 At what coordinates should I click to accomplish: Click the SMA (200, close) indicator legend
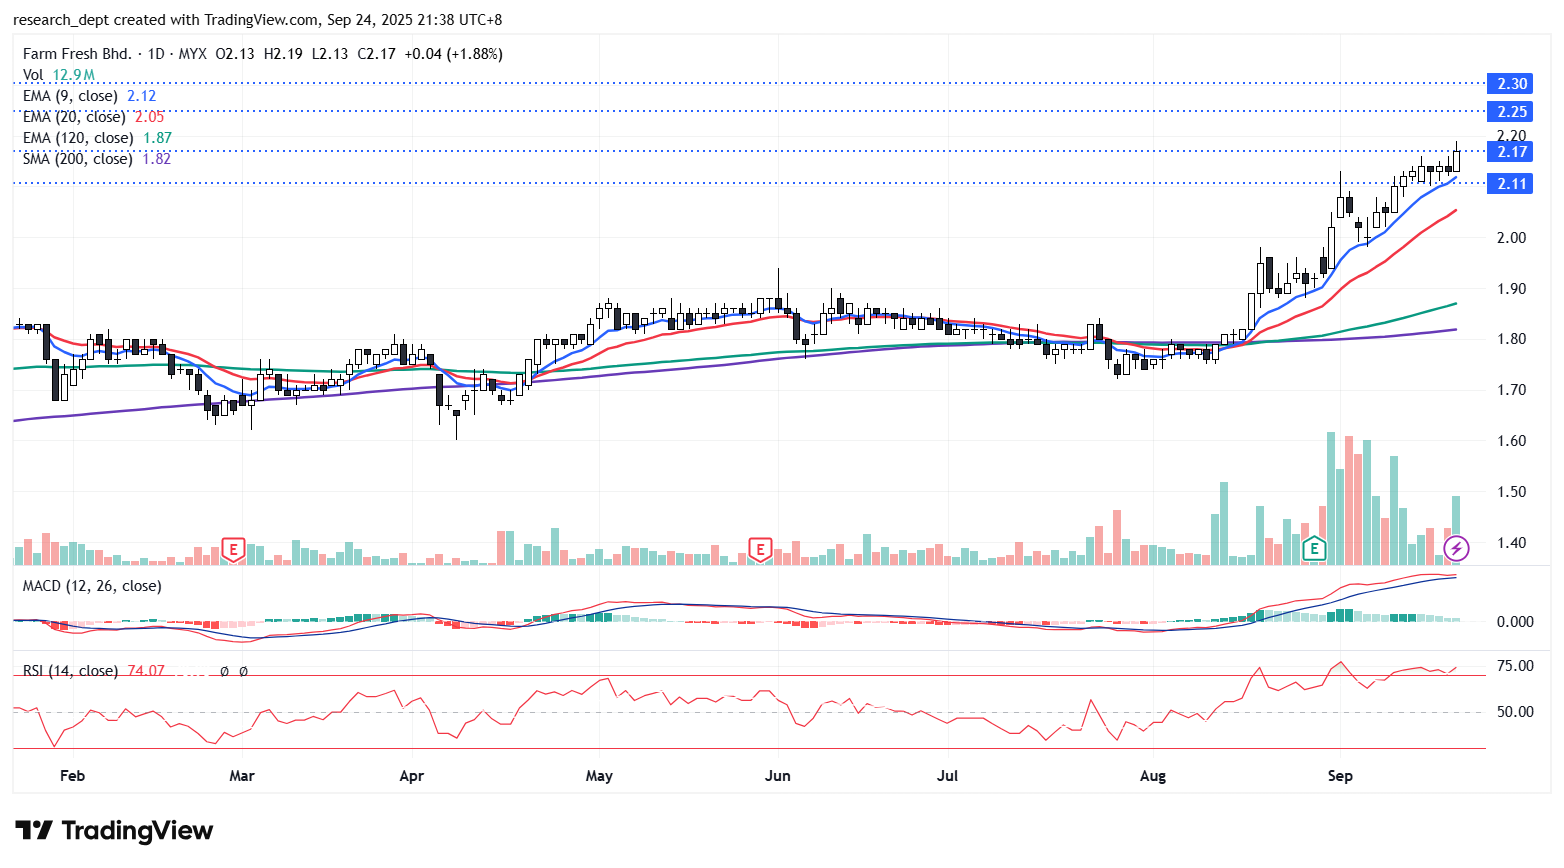point(78,159)
